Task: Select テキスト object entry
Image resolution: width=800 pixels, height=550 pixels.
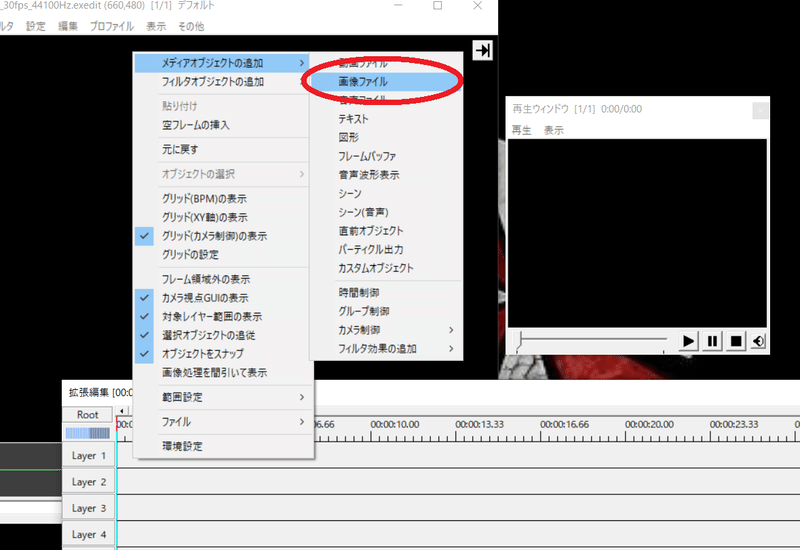Action: coord(386,119)
